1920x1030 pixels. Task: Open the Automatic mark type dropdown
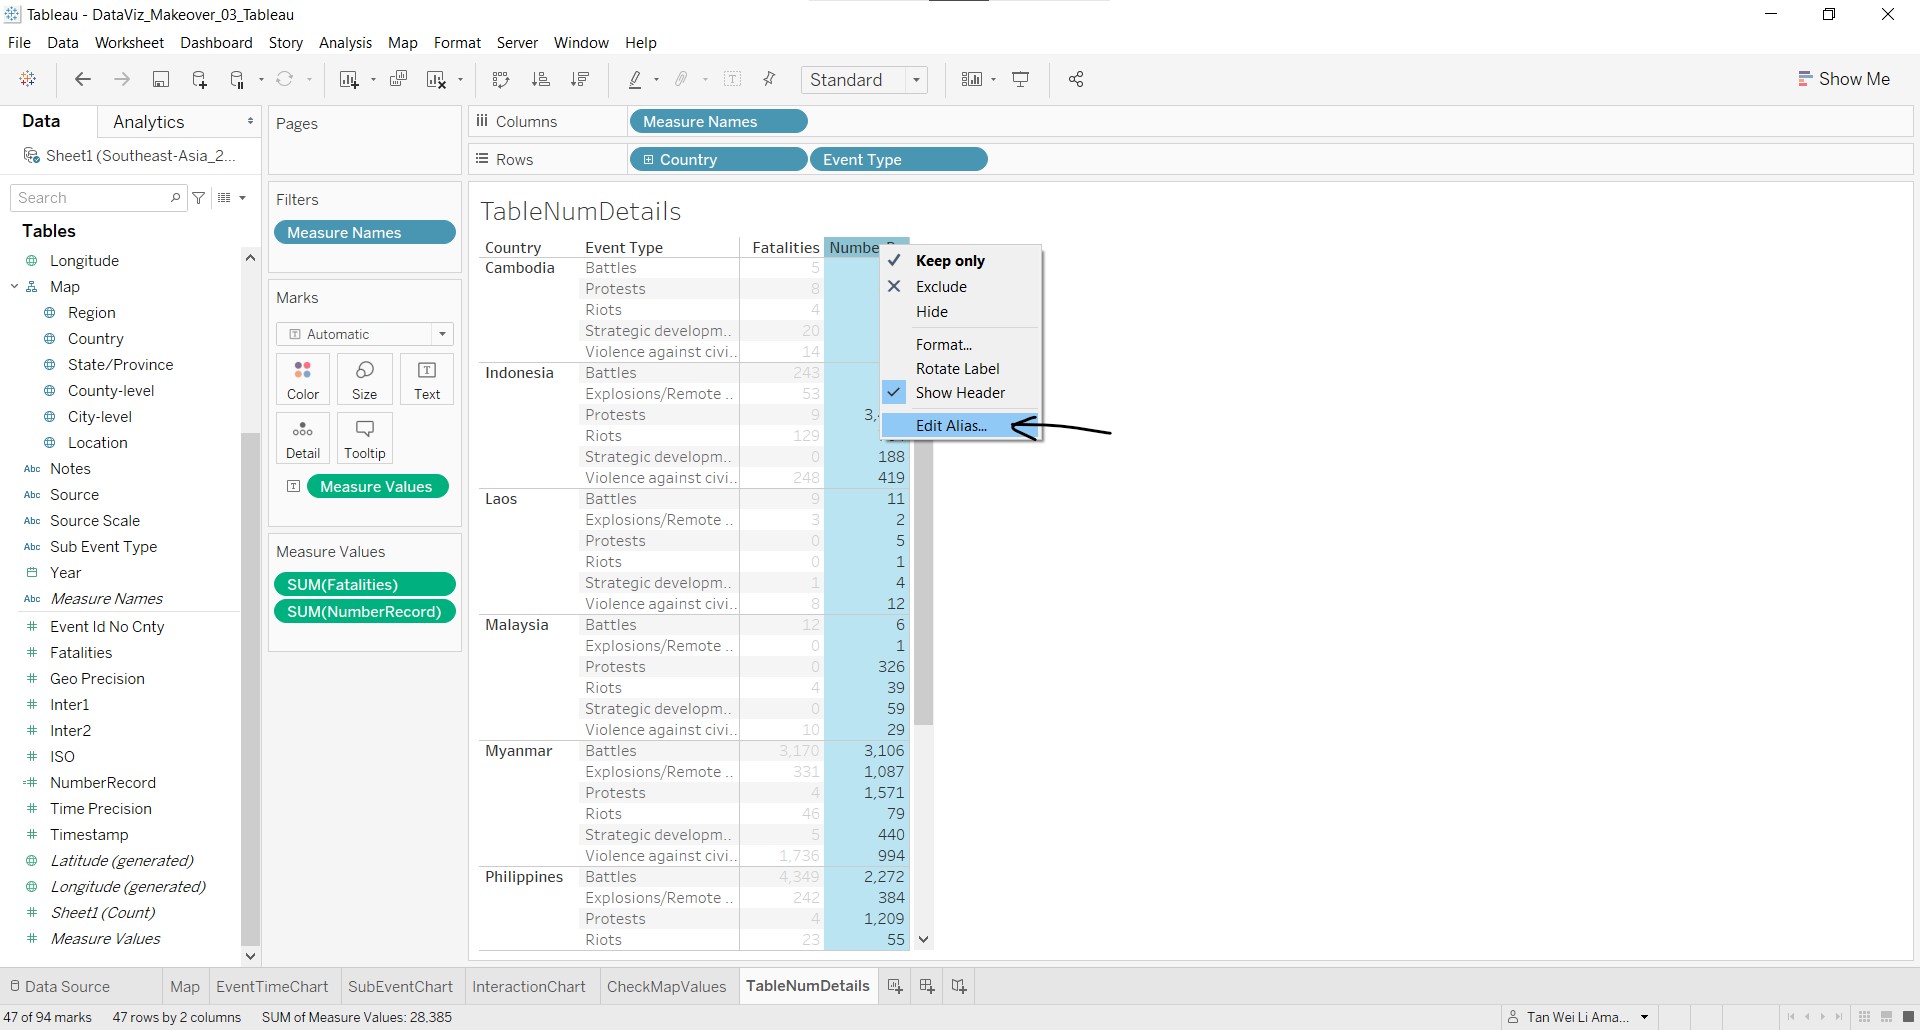pos(364,334)
